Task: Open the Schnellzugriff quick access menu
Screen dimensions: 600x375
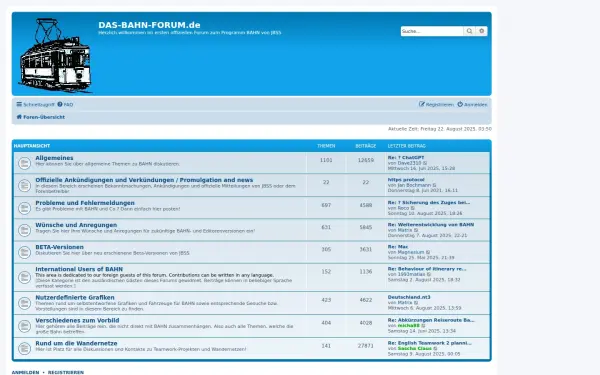Action: click(36, 104)
